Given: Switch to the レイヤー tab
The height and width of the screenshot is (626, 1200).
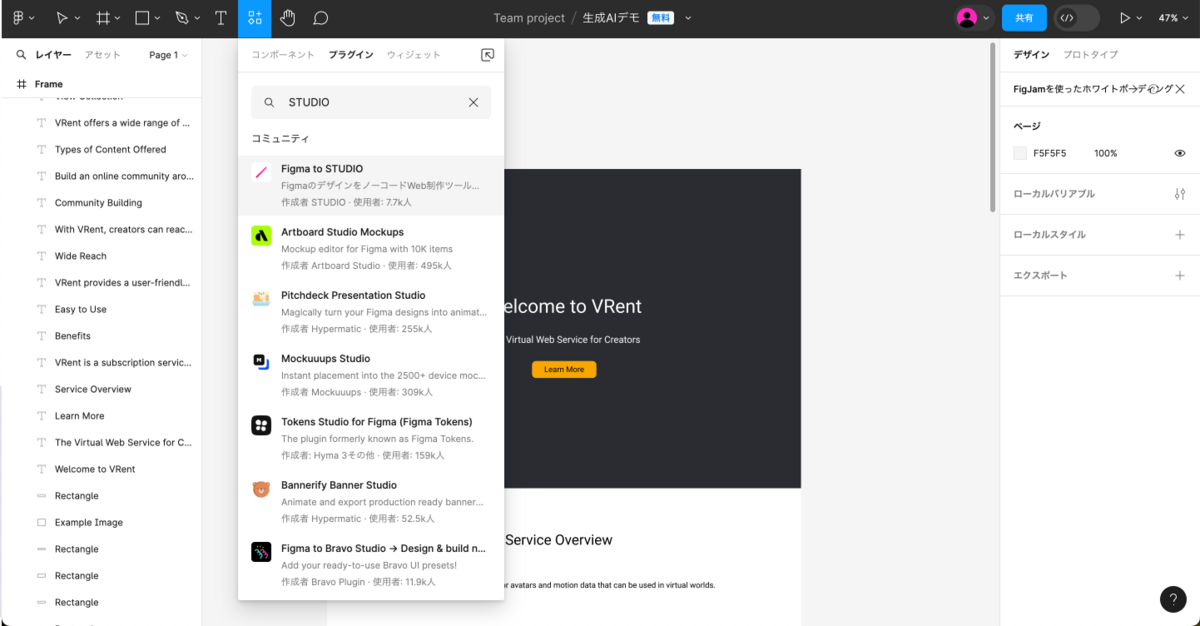Looking at the screenshot, I should (53, 55).
